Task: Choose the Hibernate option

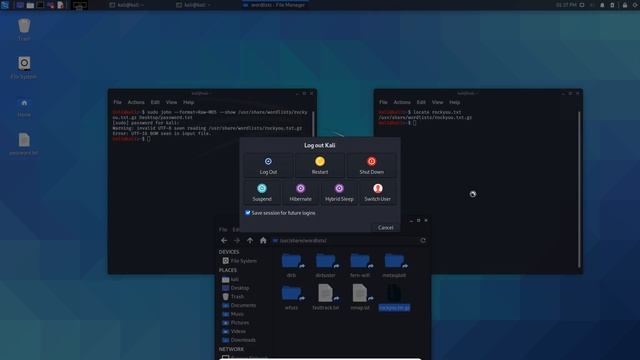Action: coord(300,192)
